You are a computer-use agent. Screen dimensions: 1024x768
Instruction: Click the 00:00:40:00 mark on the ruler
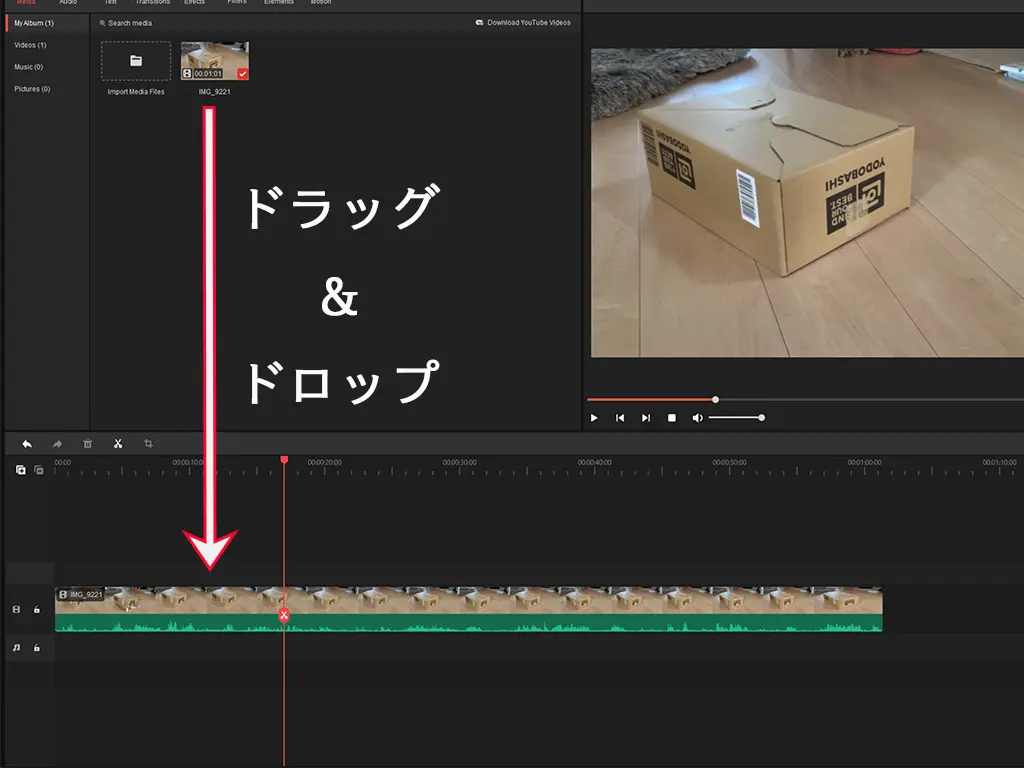[x=595, y=462]
